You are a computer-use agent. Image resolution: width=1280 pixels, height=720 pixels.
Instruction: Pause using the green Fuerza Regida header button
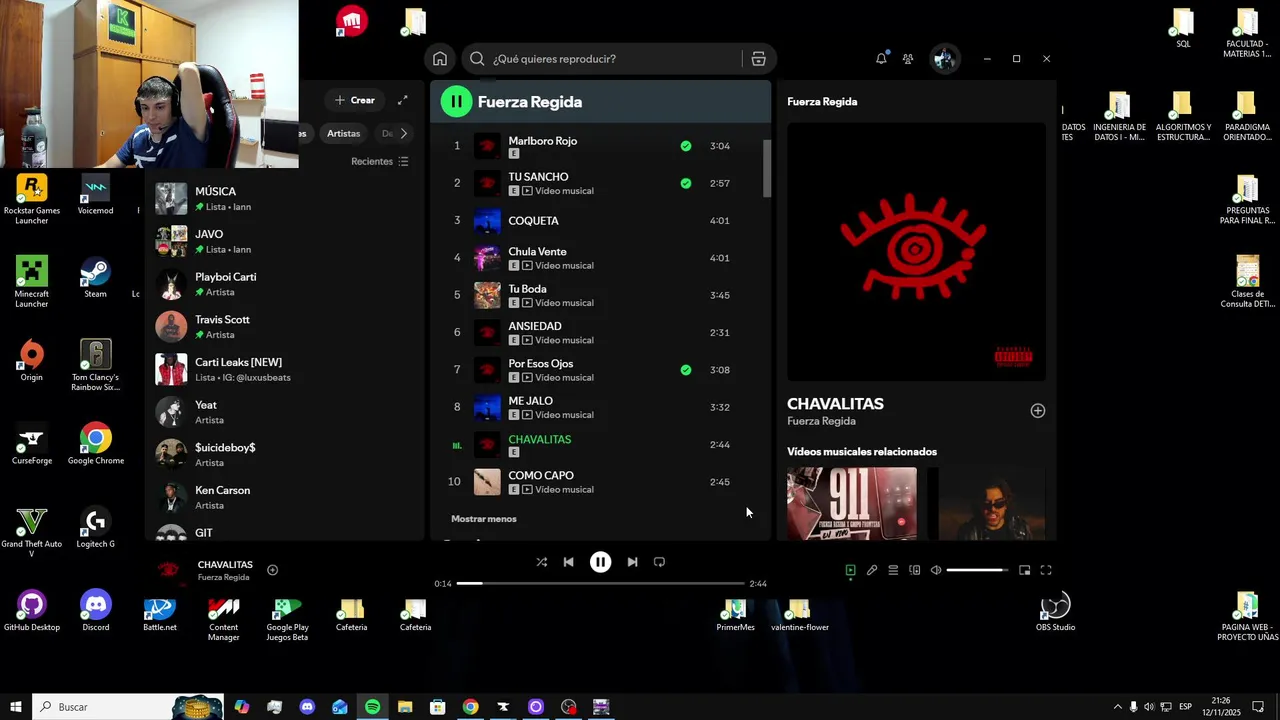pos(456,101)
